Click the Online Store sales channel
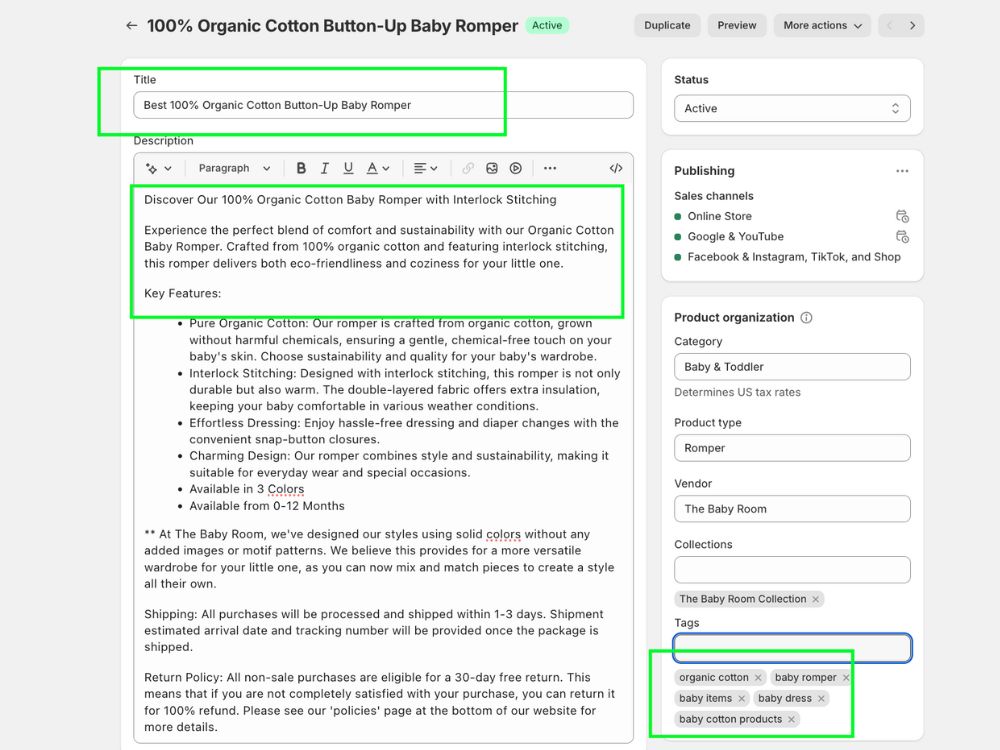Image resolution: width=1000 pixels, height=750 pixels. (719, 216)
